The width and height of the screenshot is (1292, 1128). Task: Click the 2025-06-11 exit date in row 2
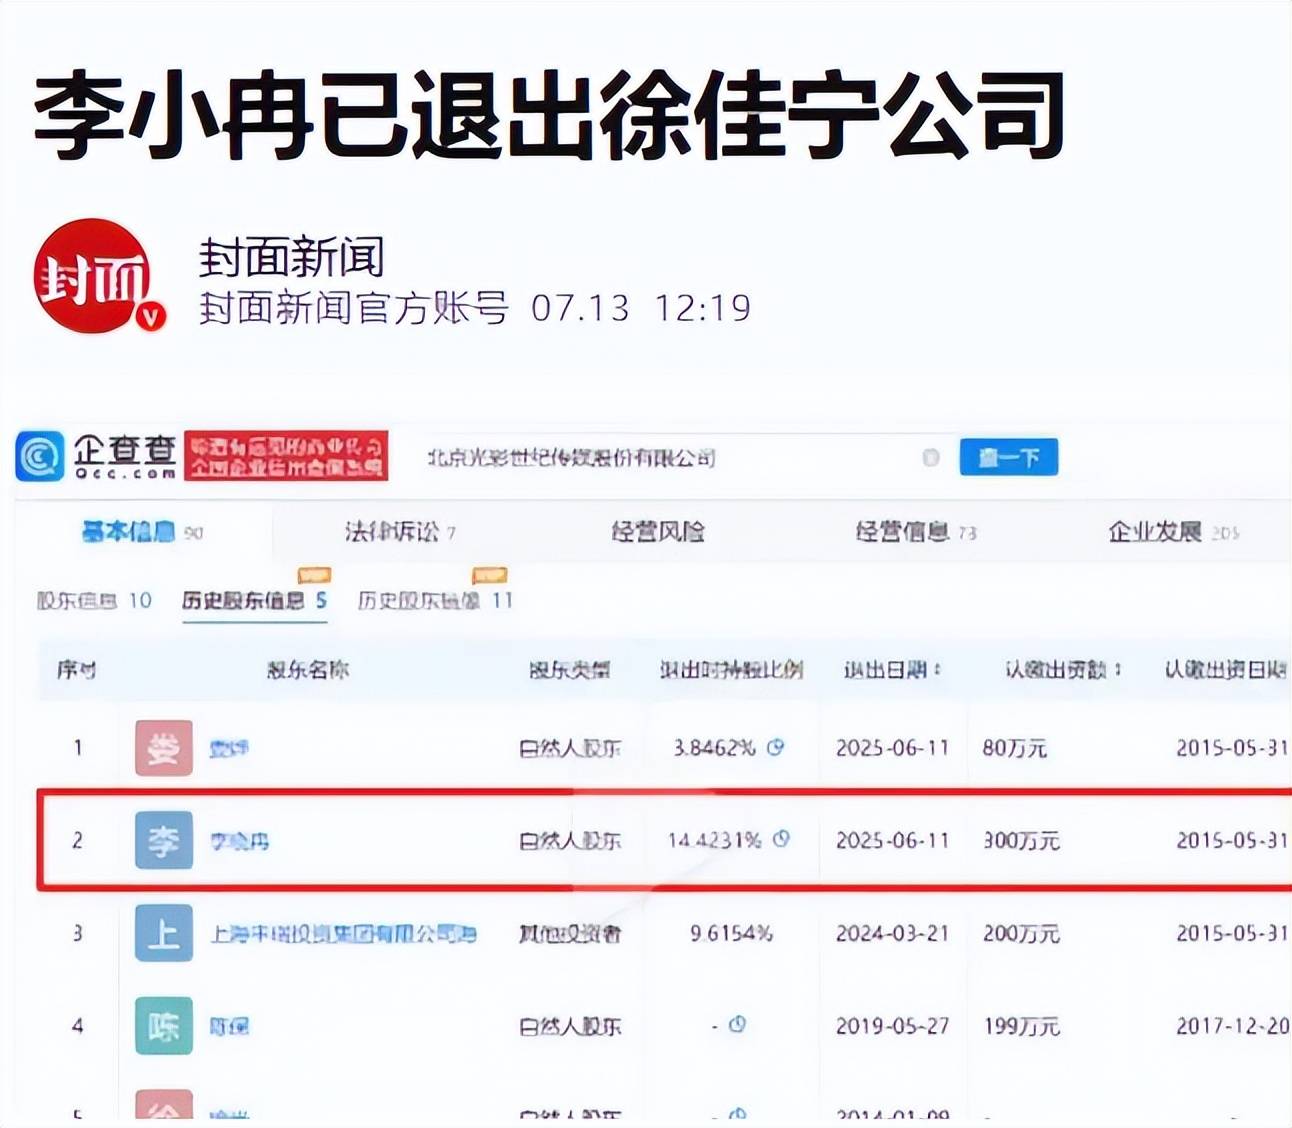[892, 840]
